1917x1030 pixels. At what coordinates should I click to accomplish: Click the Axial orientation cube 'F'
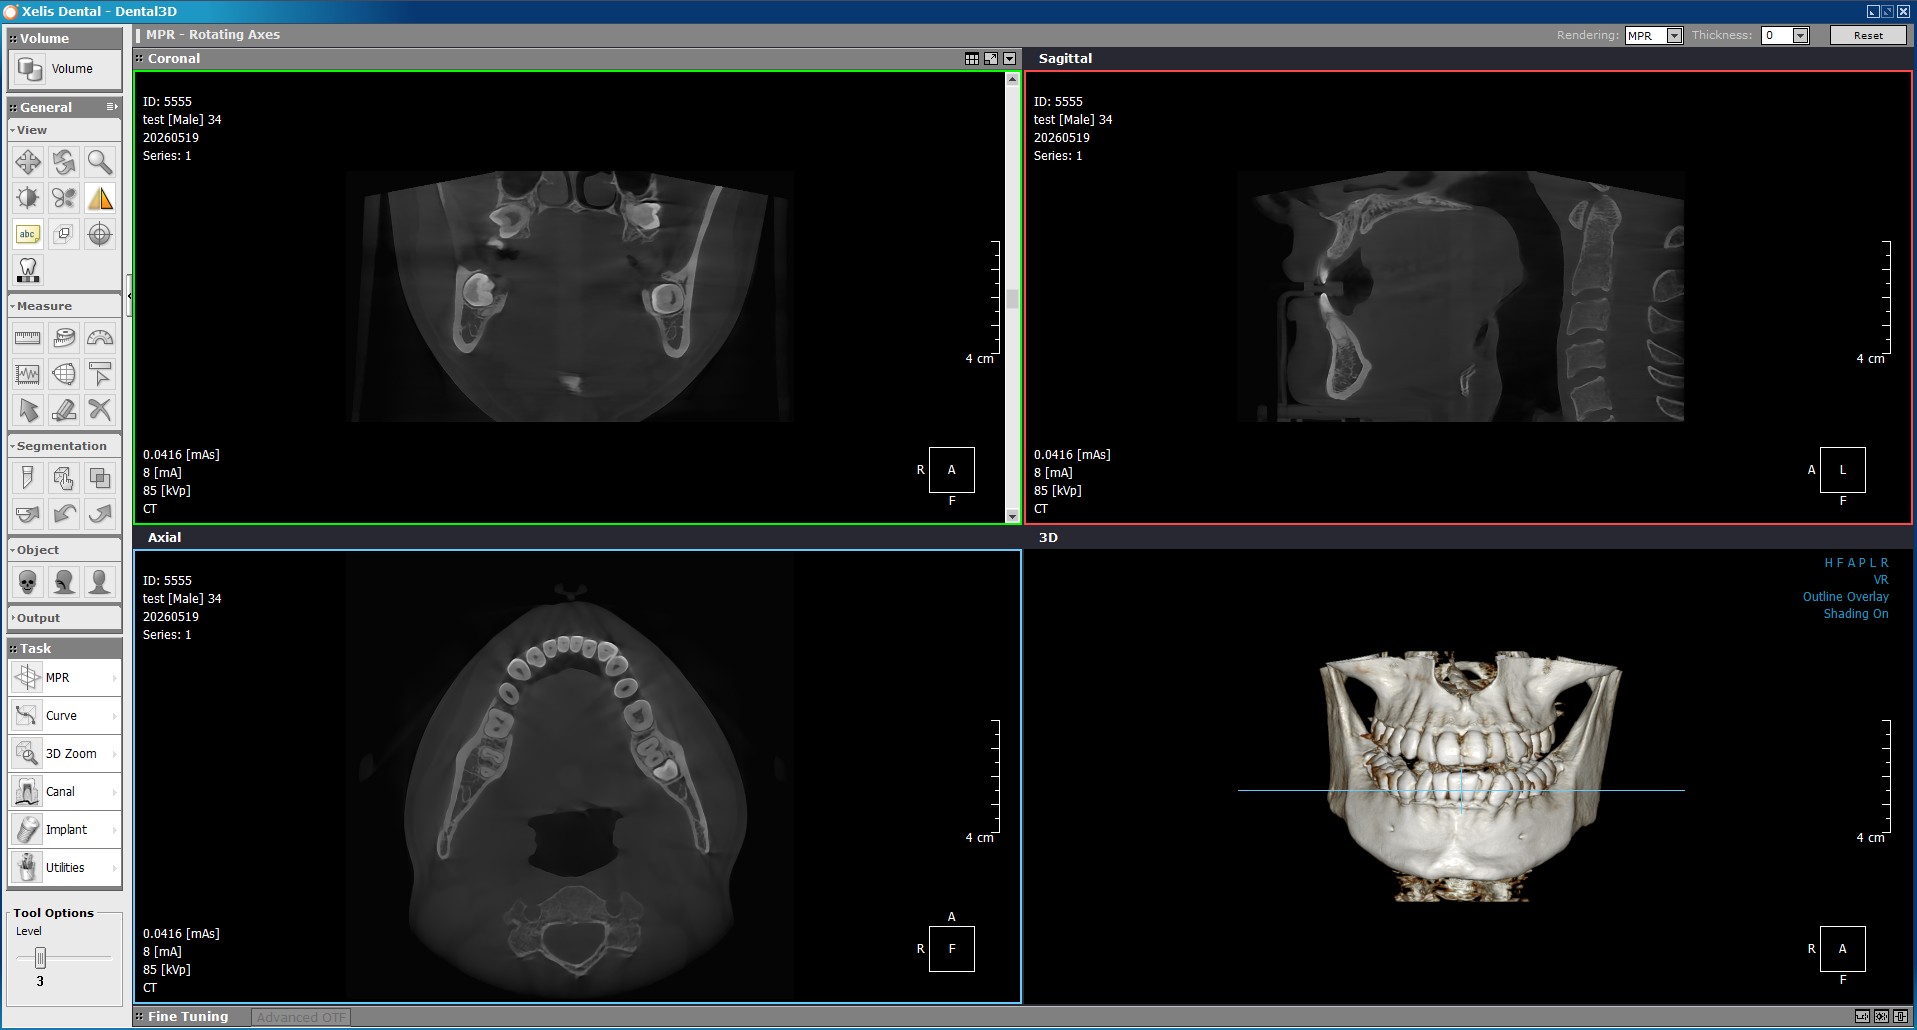(951, 949)
